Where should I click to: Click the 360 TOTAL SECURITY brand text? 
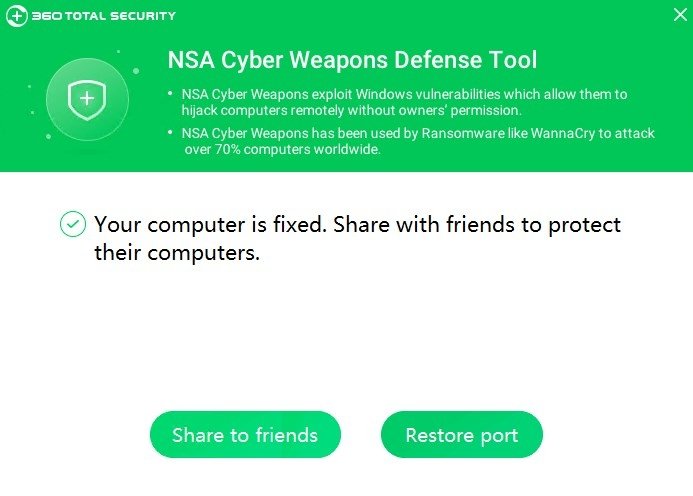tap(104, 16)
